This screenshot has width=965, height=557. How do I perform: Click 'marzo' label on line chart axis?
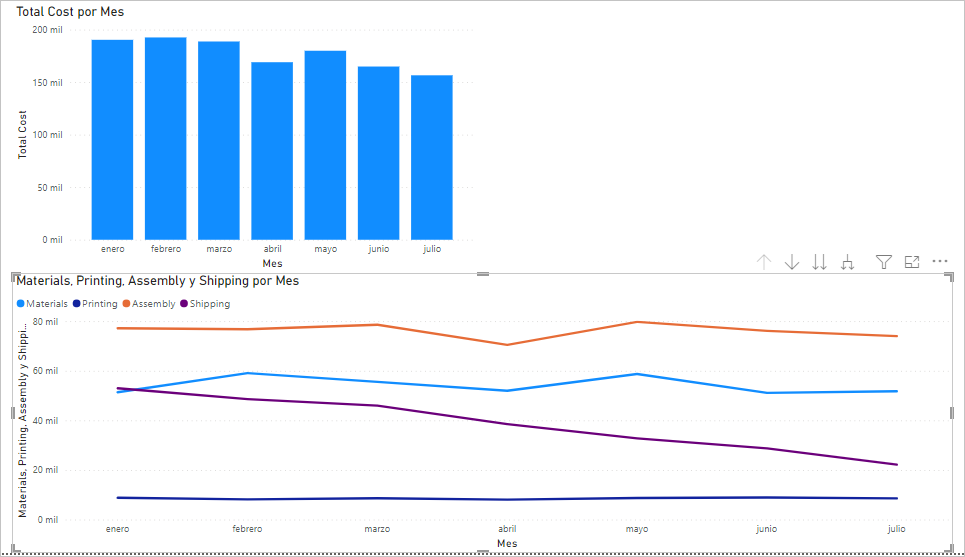pos(377,529)
